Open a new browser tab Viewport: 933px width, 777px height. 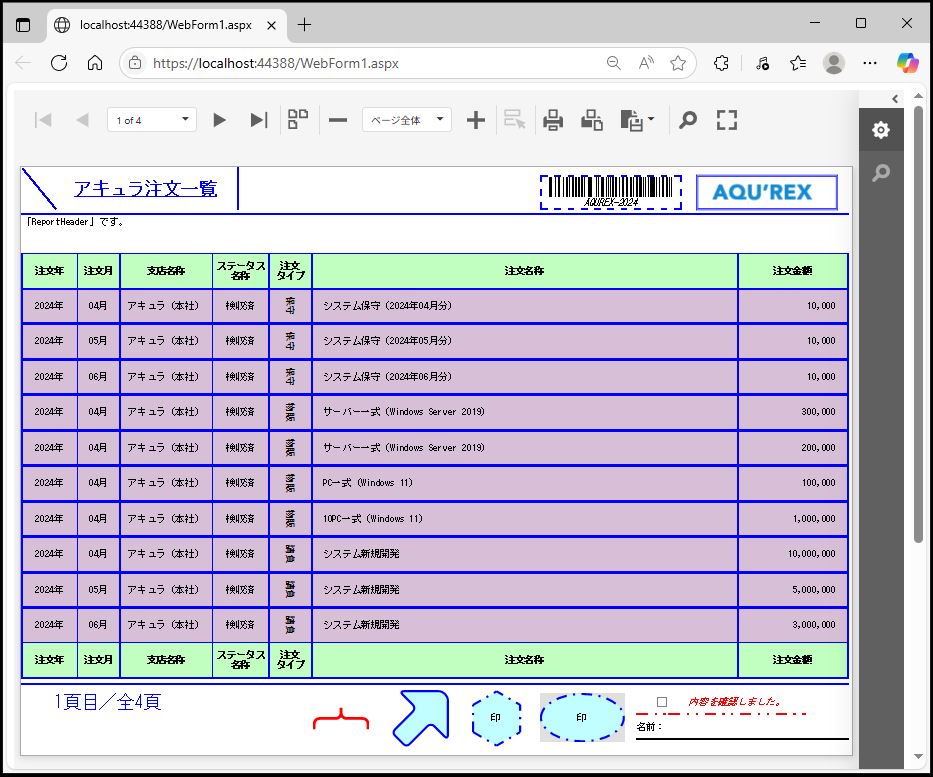pyautogui.click(x=305, y=24)
